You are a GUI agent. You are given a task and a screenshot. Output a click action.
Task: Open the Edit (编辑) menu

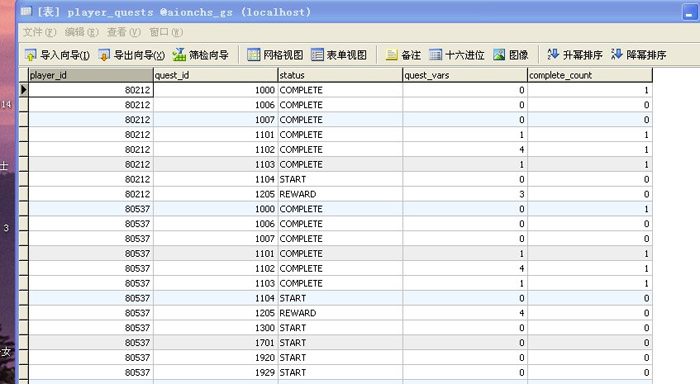pyautogui.click(x=81, y=32)
